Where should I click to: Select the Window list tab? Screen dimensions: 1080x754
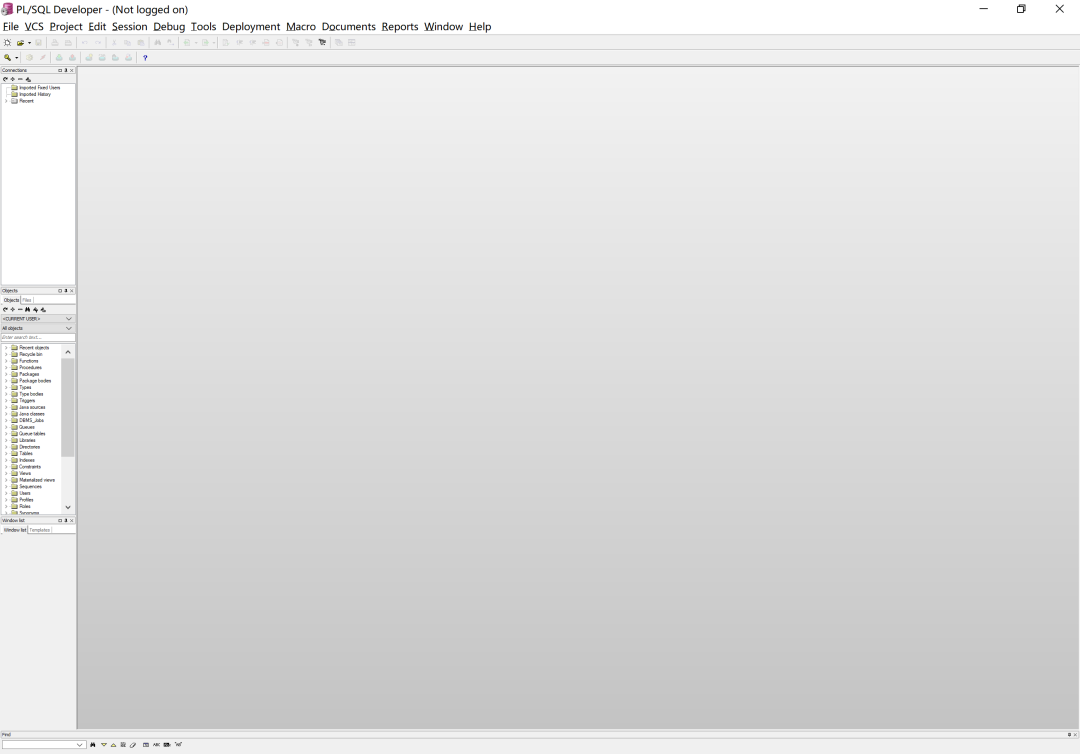coord(14,530)
